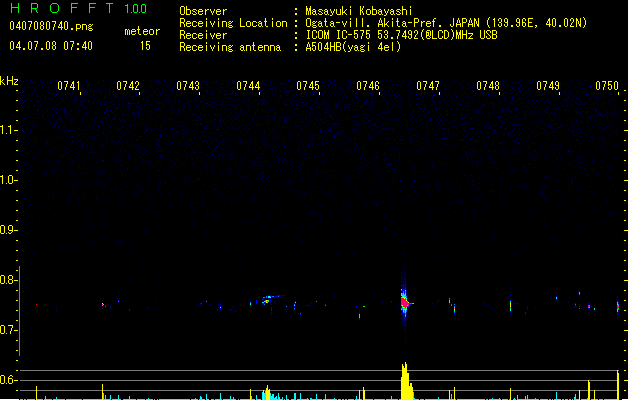The width and height of the screenshot is (629, 400).
Task: Click the 0.6 frequency axis label
Action: 9,380
